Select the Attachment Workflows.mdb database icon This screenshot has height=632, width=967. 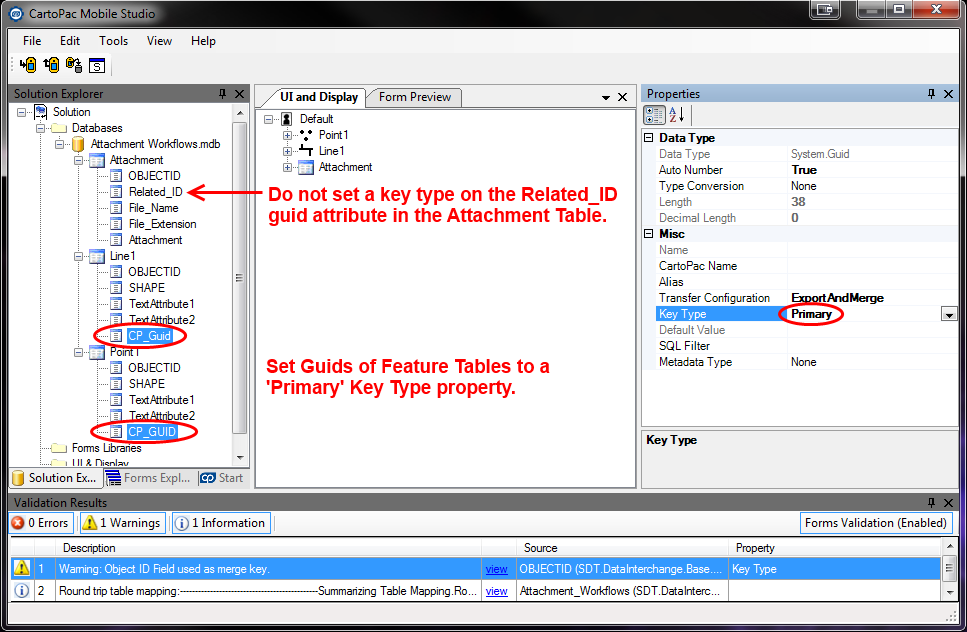(x=78, y=144)
